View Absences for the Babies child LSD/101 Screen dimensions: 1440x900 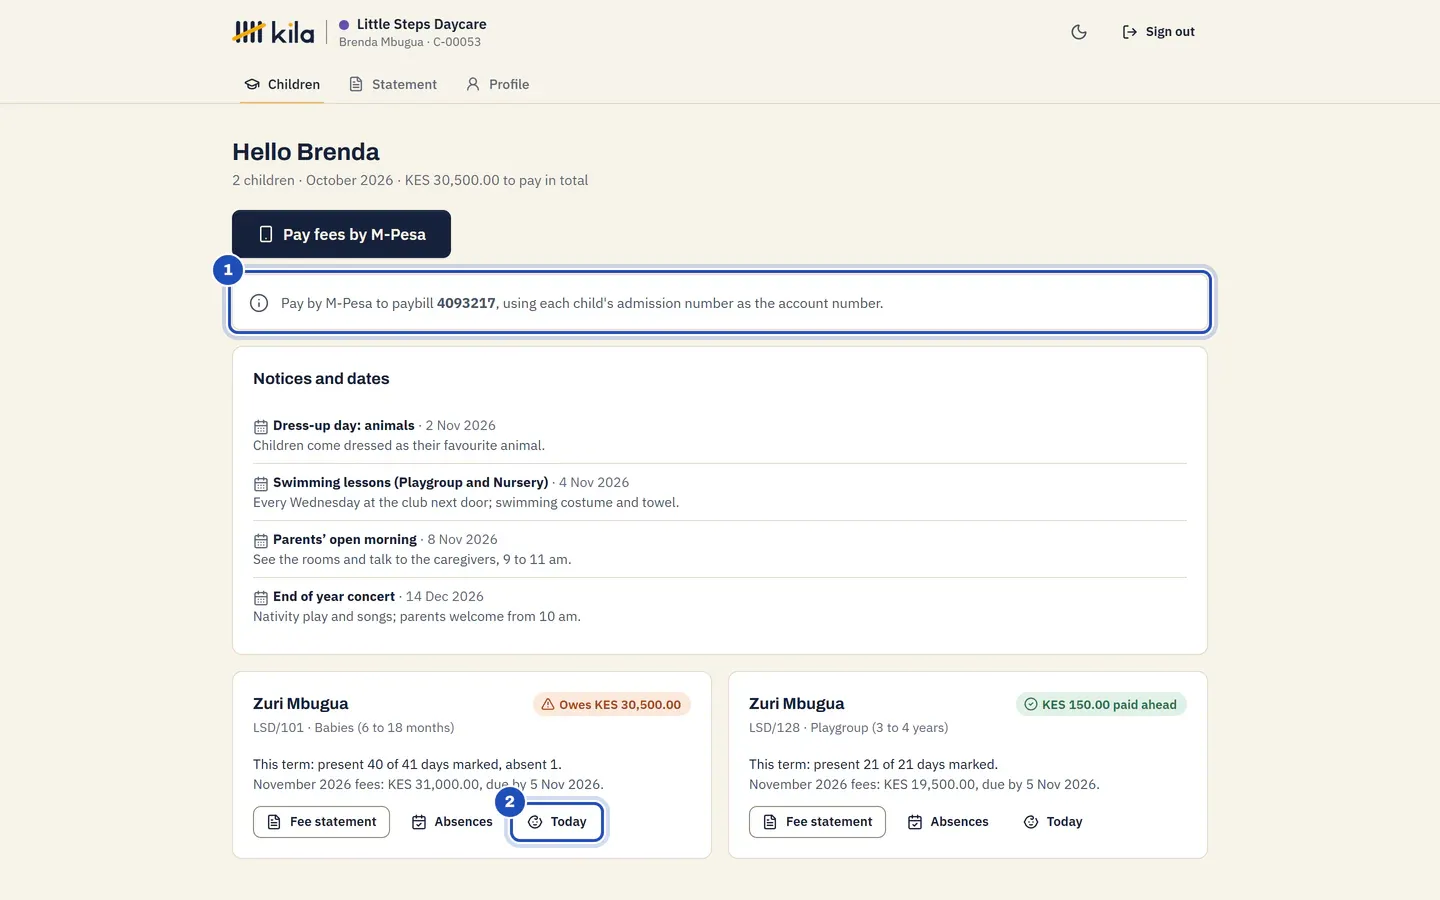[452, 822]
